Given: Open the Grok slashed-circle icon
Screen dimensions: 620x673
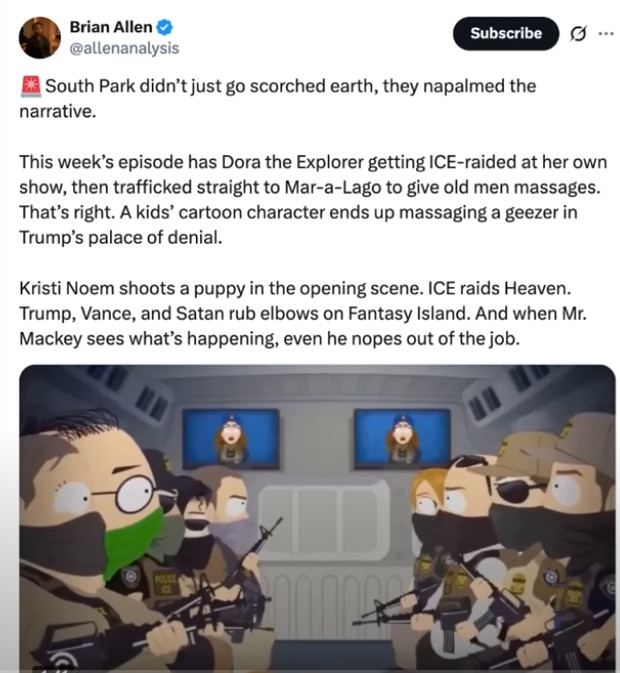Looking at the screenshot, I should tap(578, 33).
